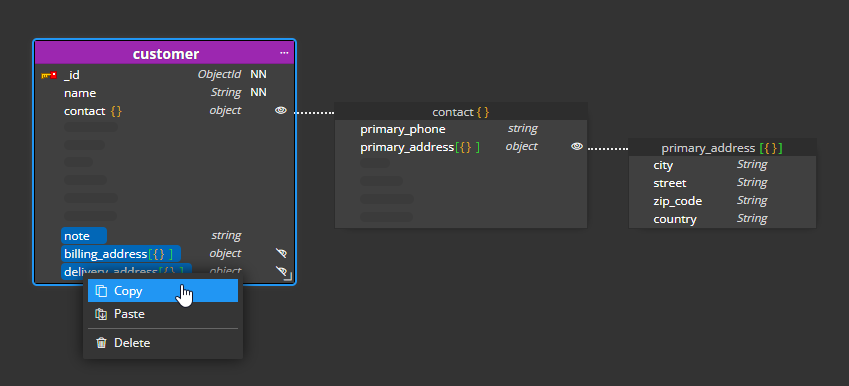Click the Paste clipboard icon
Screen dimensions: 849x386
[x=101, y=314]
